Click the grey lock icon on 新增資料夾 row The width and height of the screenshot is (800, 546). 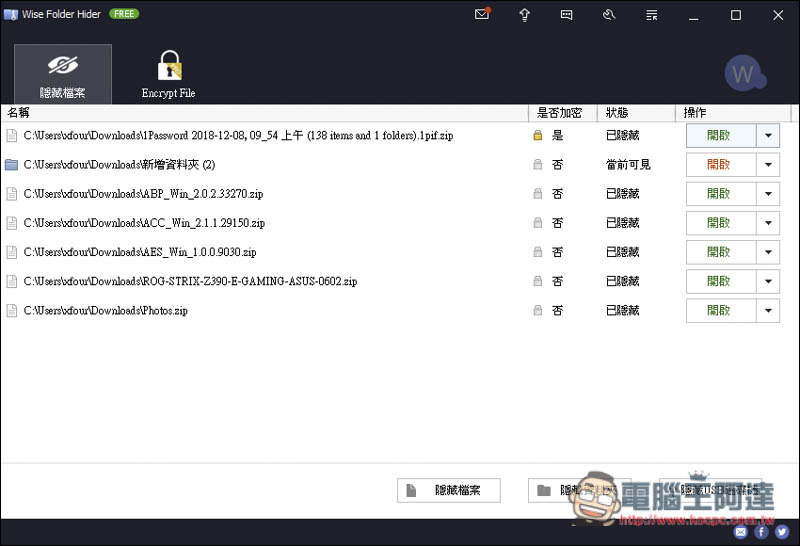point(537,164)
